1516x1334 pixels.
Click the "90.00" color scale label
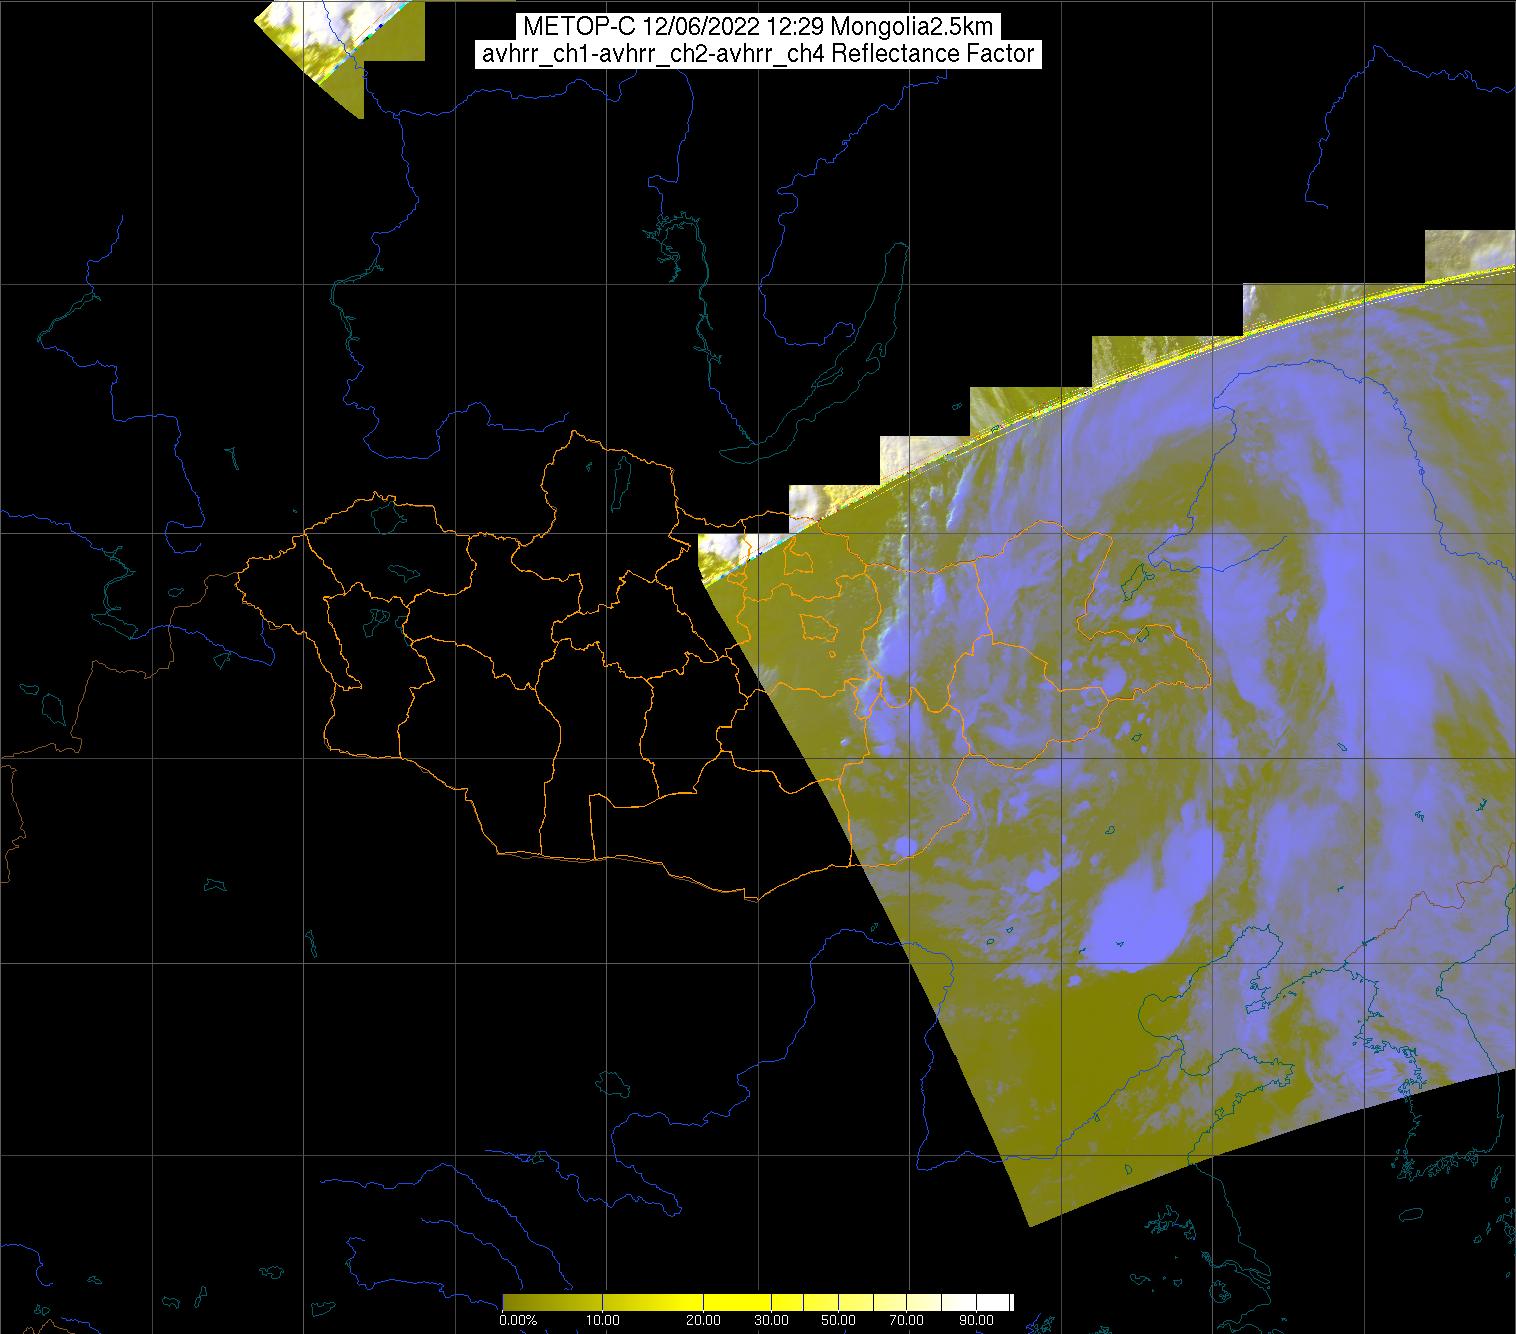tap(976, 1321)
